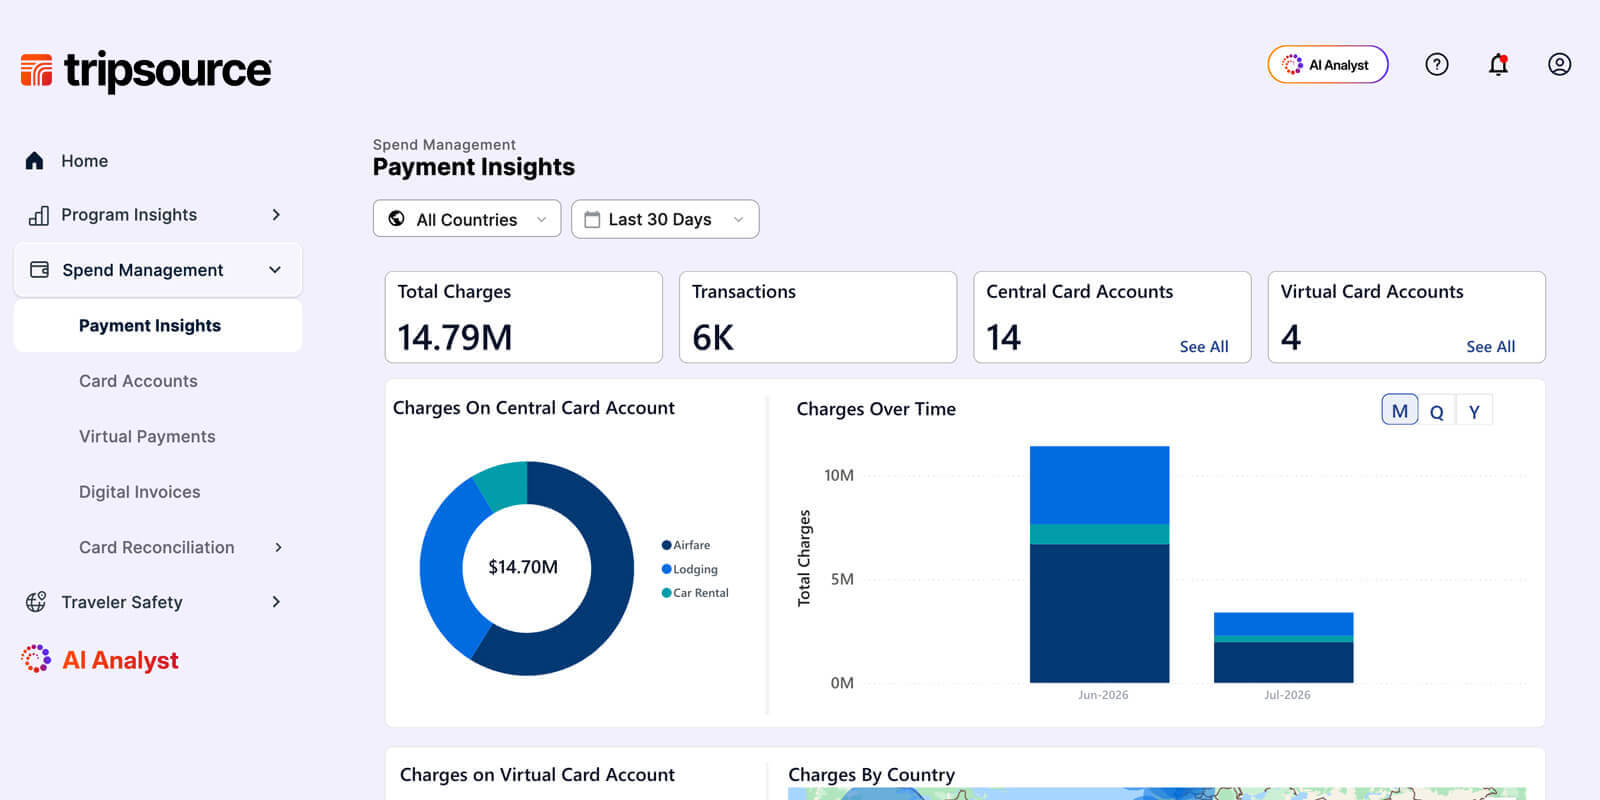Viewport: 1600px width, 800px height.
Task: Click the Charges Over Time title
Action: coord(876,409)
